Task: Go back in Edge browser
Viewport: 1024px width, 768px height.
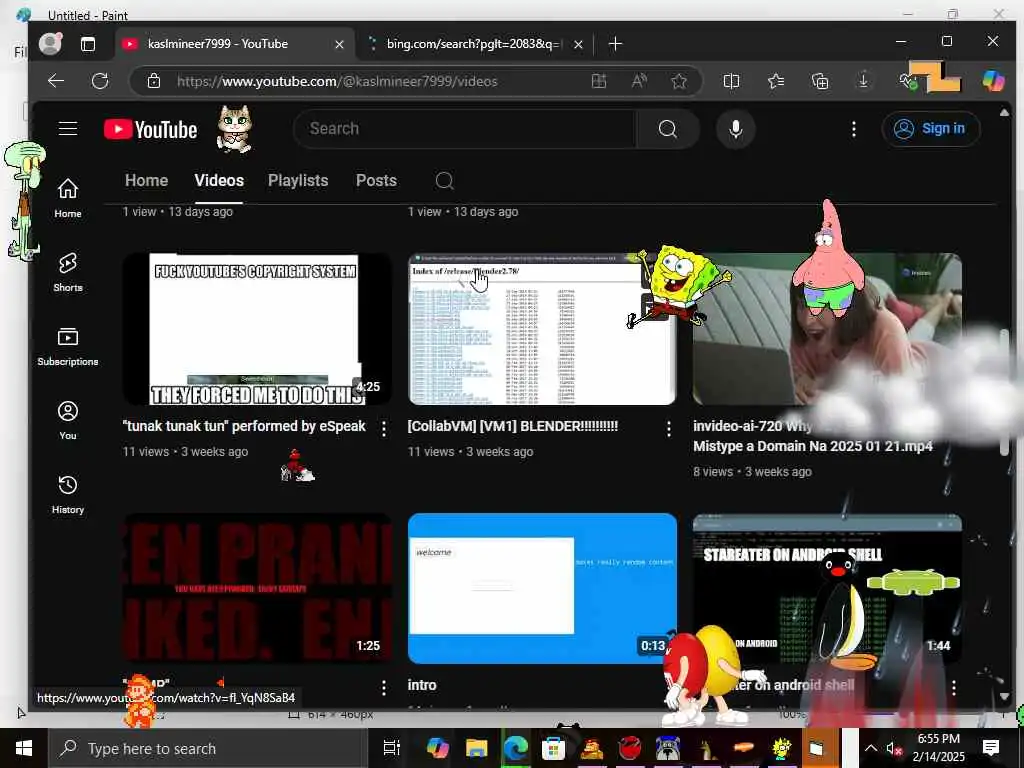Action: (x=56, y=81)
